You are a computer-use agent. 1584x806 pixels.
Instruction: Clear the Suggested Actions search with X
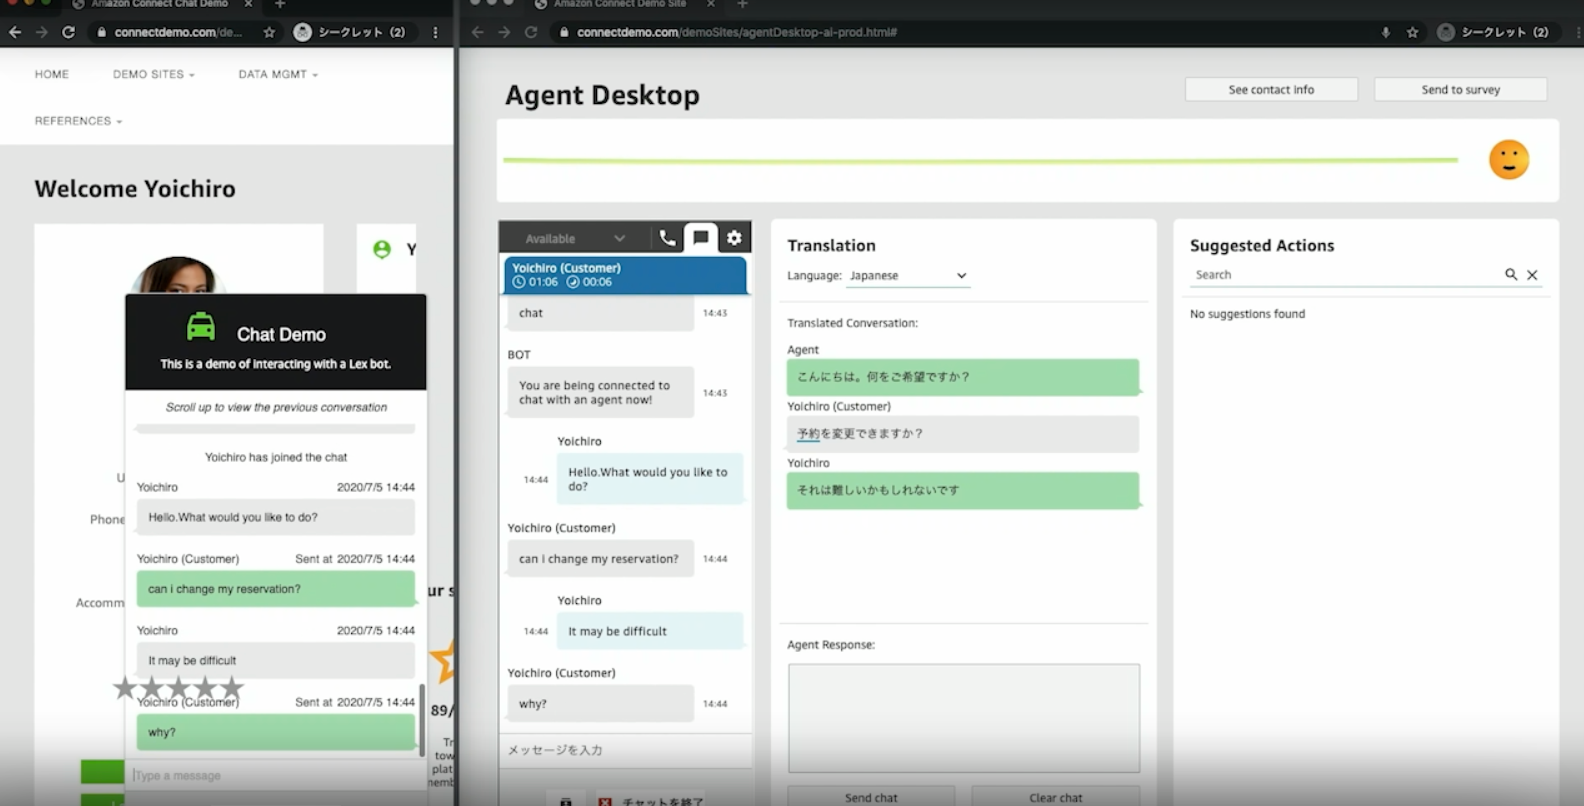(x=1532, y=275)
